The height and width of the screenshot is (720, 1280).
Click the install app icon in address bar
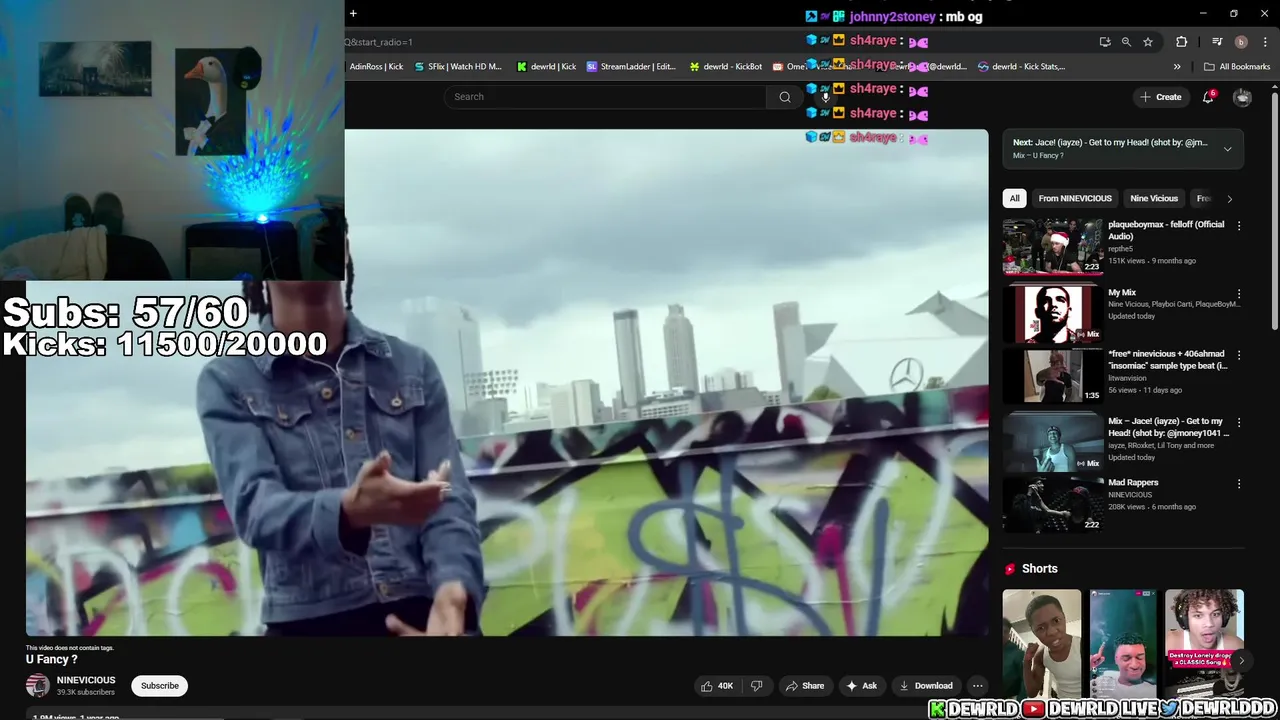tap(1105, 42)
